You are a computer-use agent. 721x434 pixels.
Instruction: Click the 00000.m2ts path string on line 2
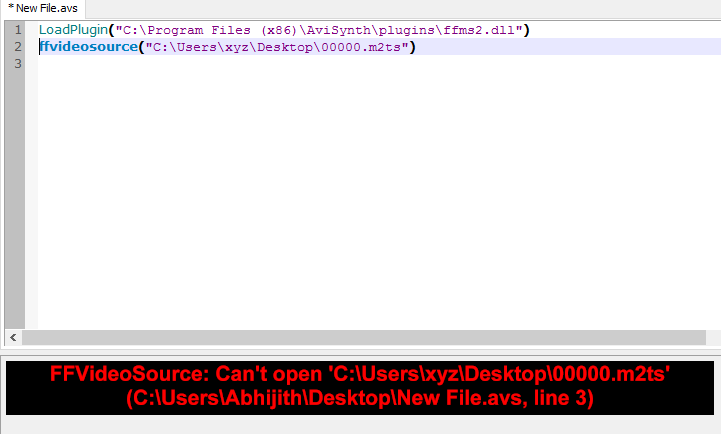pos(277,47)
